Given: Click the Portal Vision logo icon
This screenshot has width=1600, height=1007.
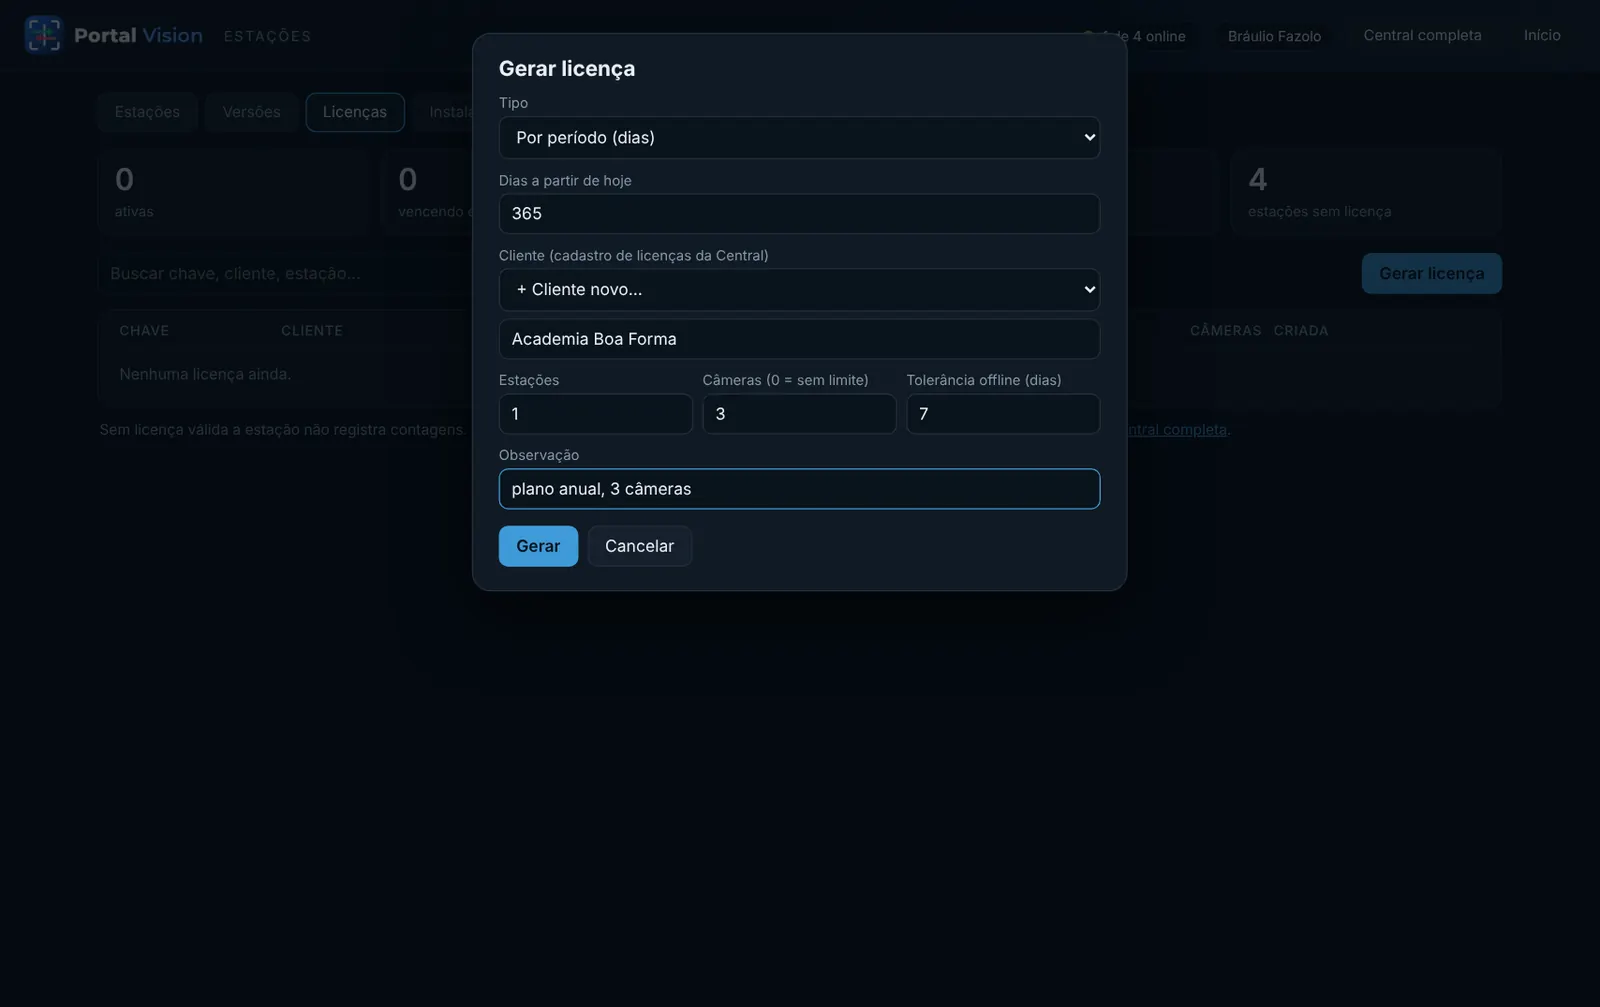Looking at the screenshot, I should tap(43, 35).
